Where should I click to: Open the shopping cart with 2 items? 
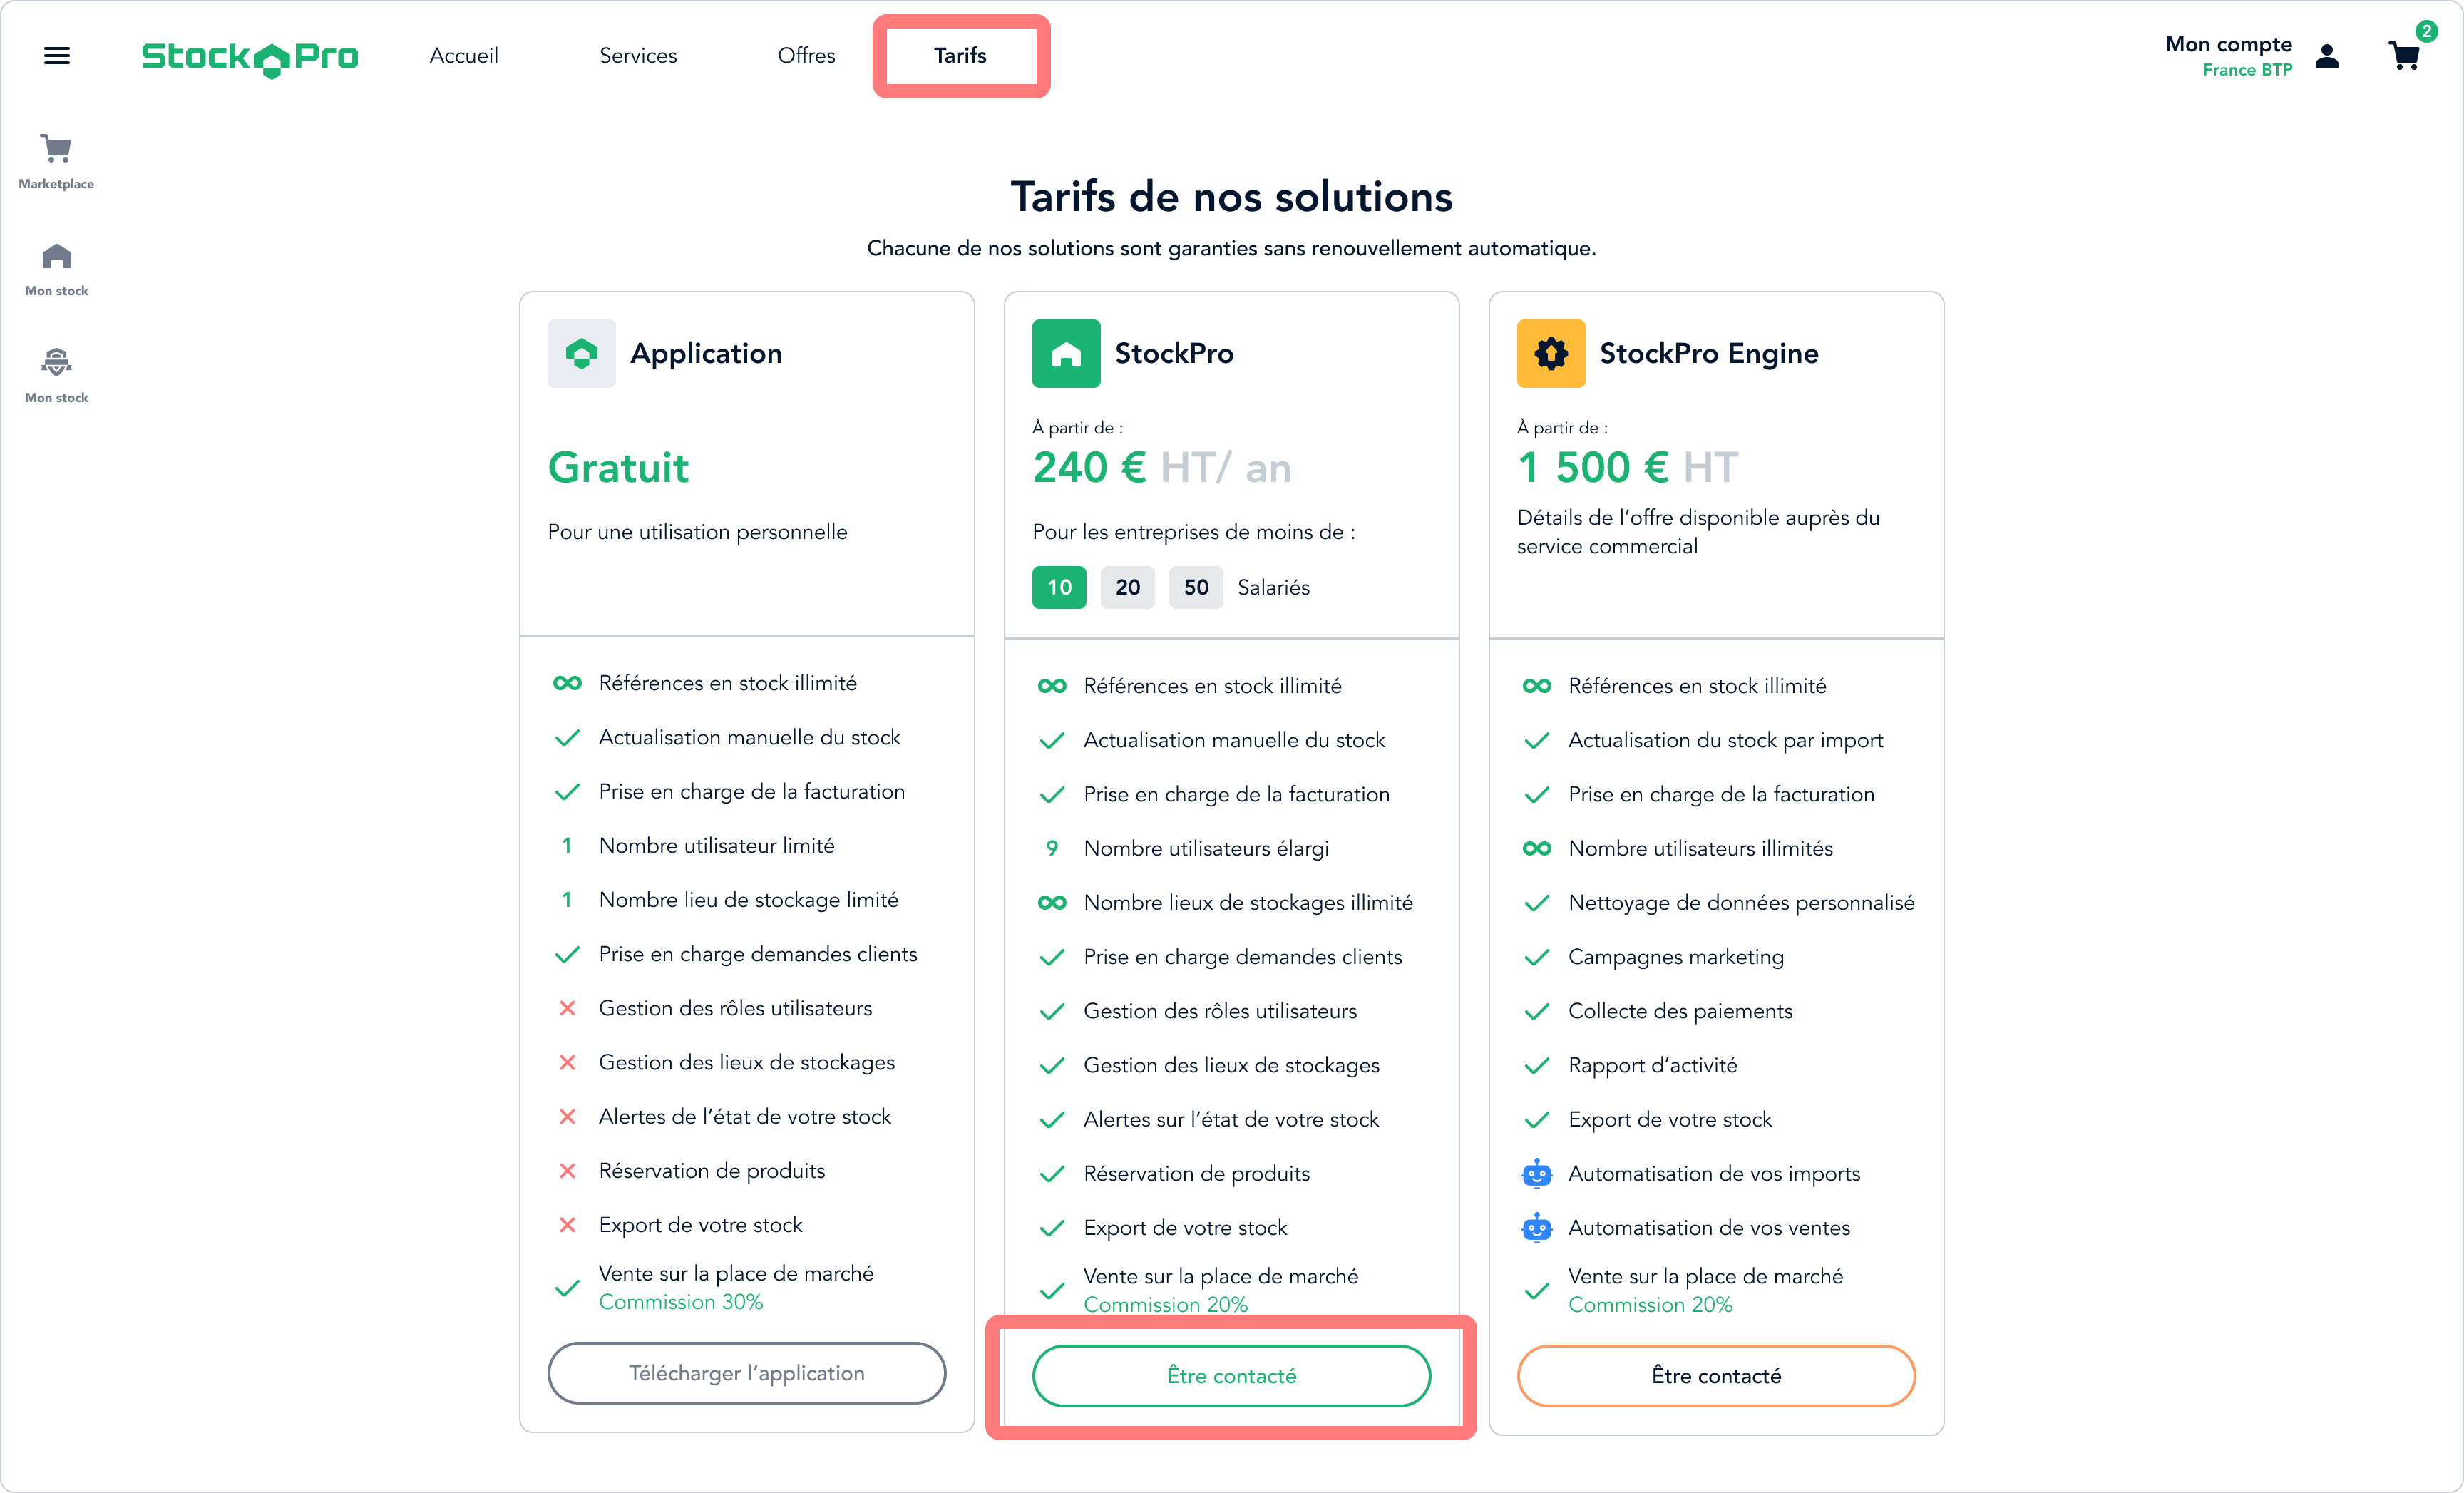point(2404,56)
